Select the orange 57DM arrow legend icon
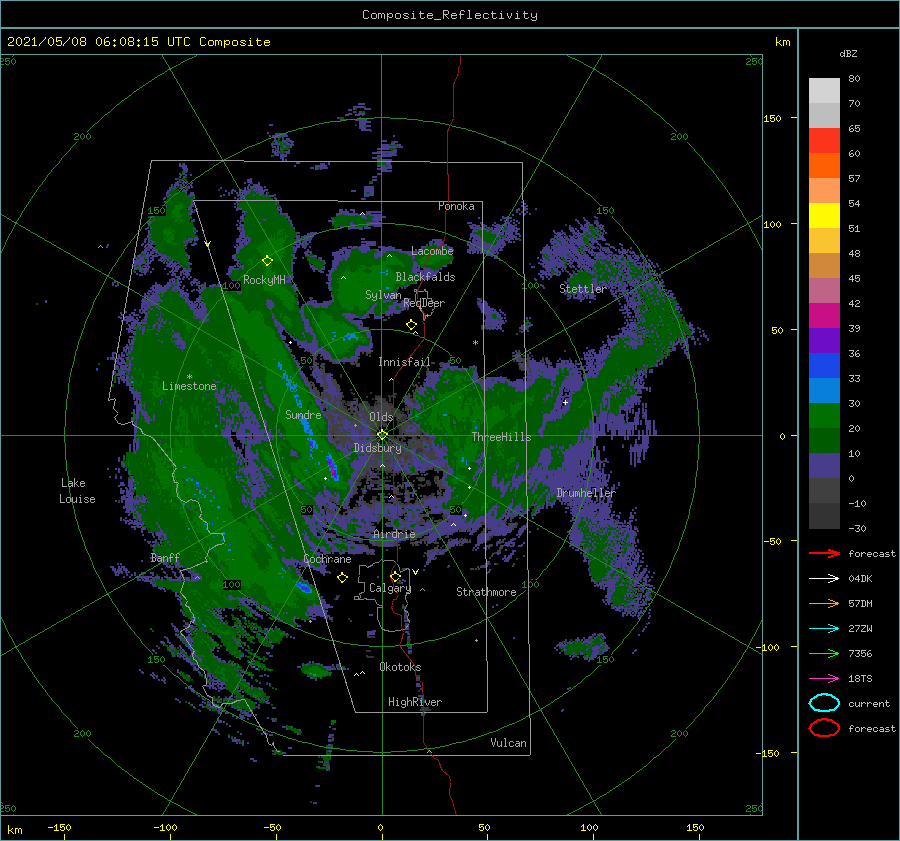Viewport: 900px width, 841px height. click(824, 603)
